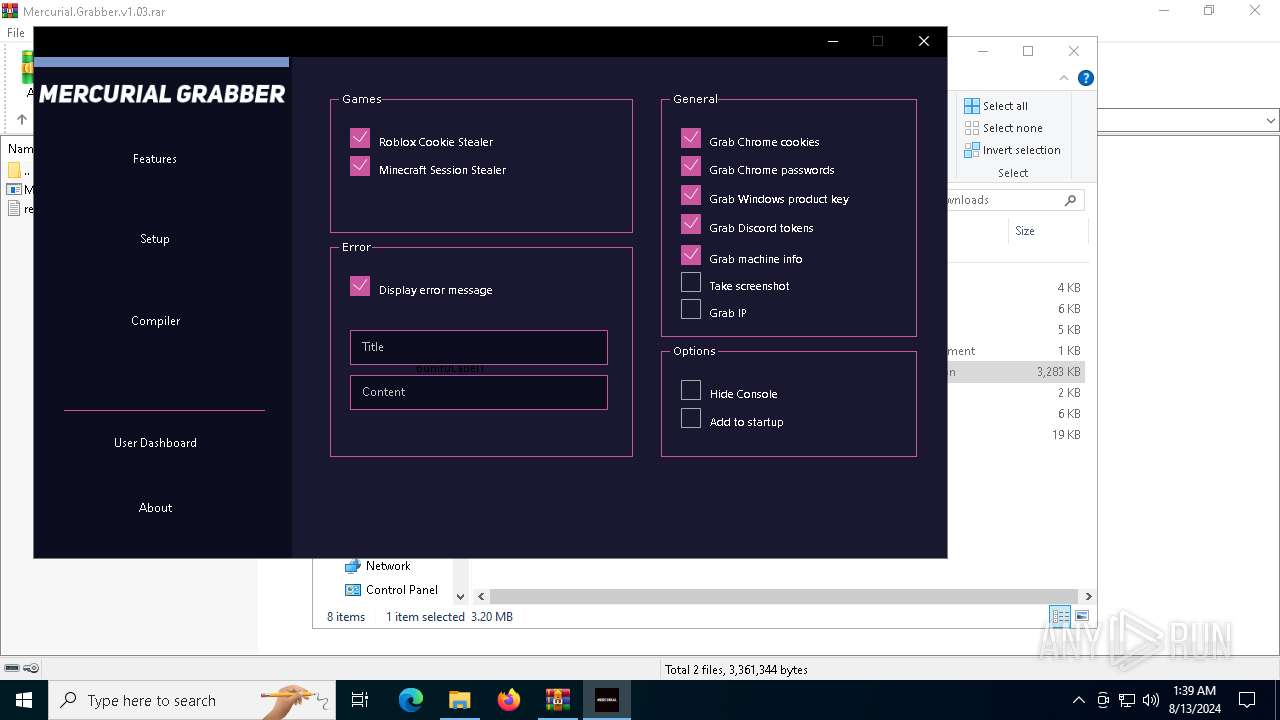Open the notification center icon
The width and height of the screenshot is (1280, 720).
pos(1247,700)
